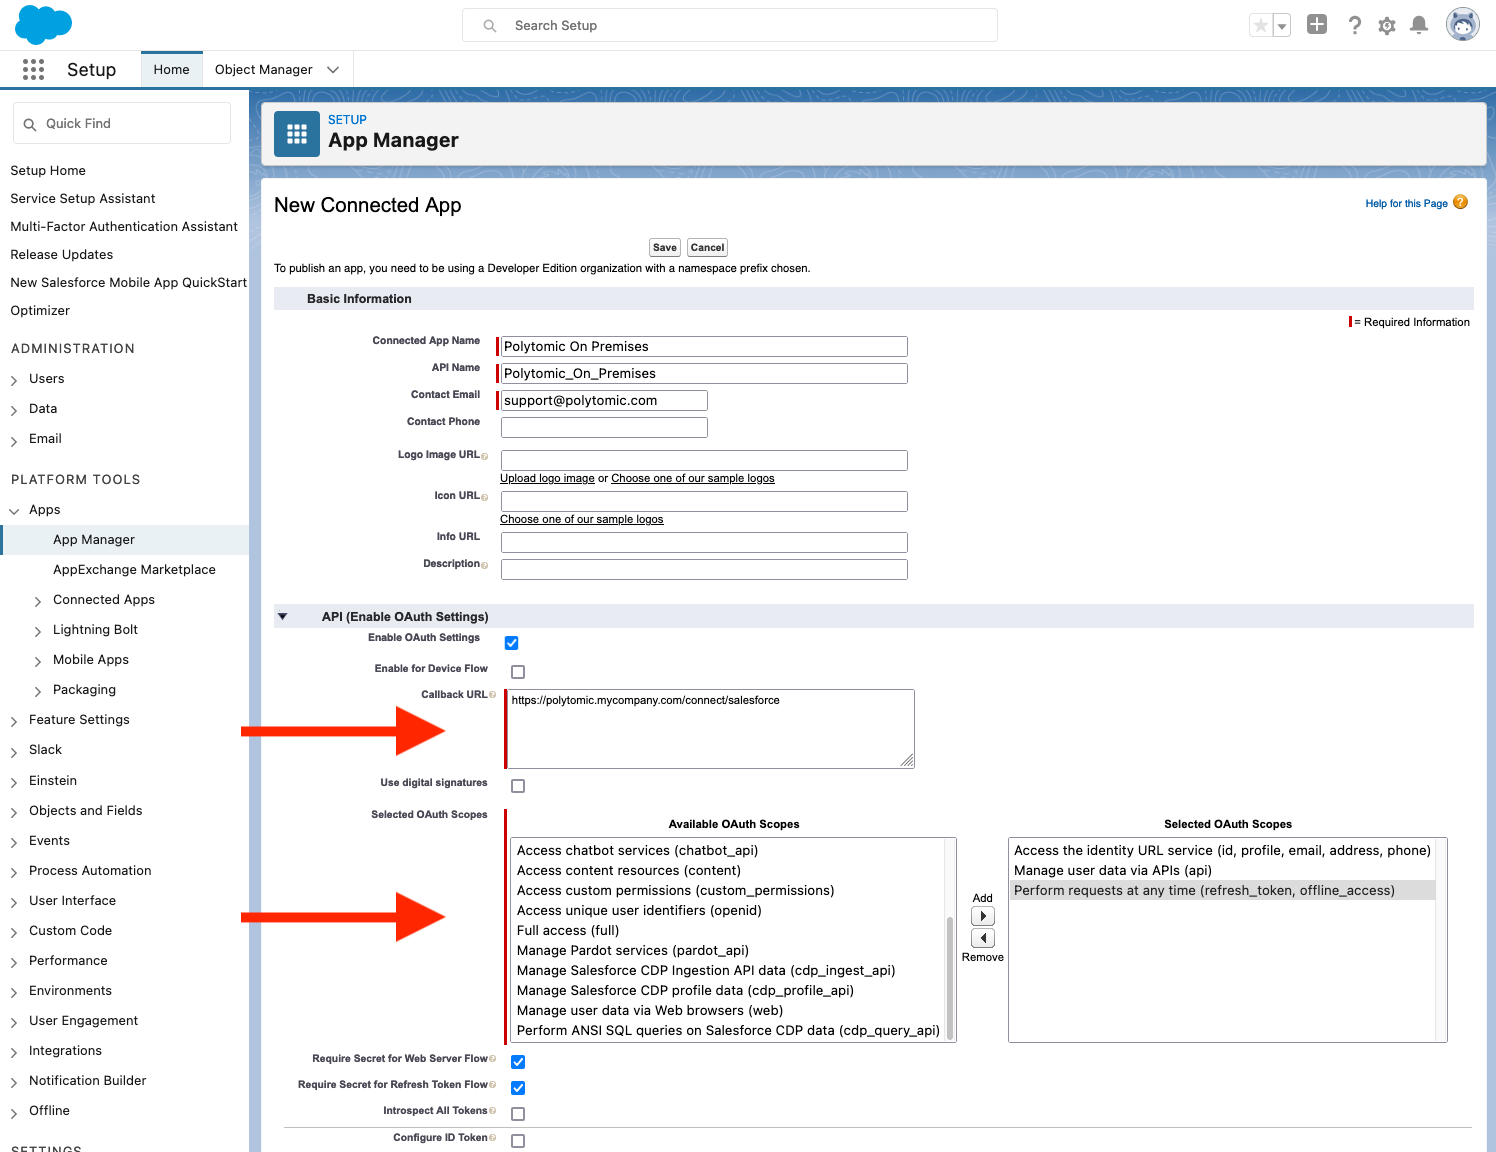The width and height of the screenshot is (1496, 1152).
Task: Click the Remove scope arrow button
Action: 983,938
